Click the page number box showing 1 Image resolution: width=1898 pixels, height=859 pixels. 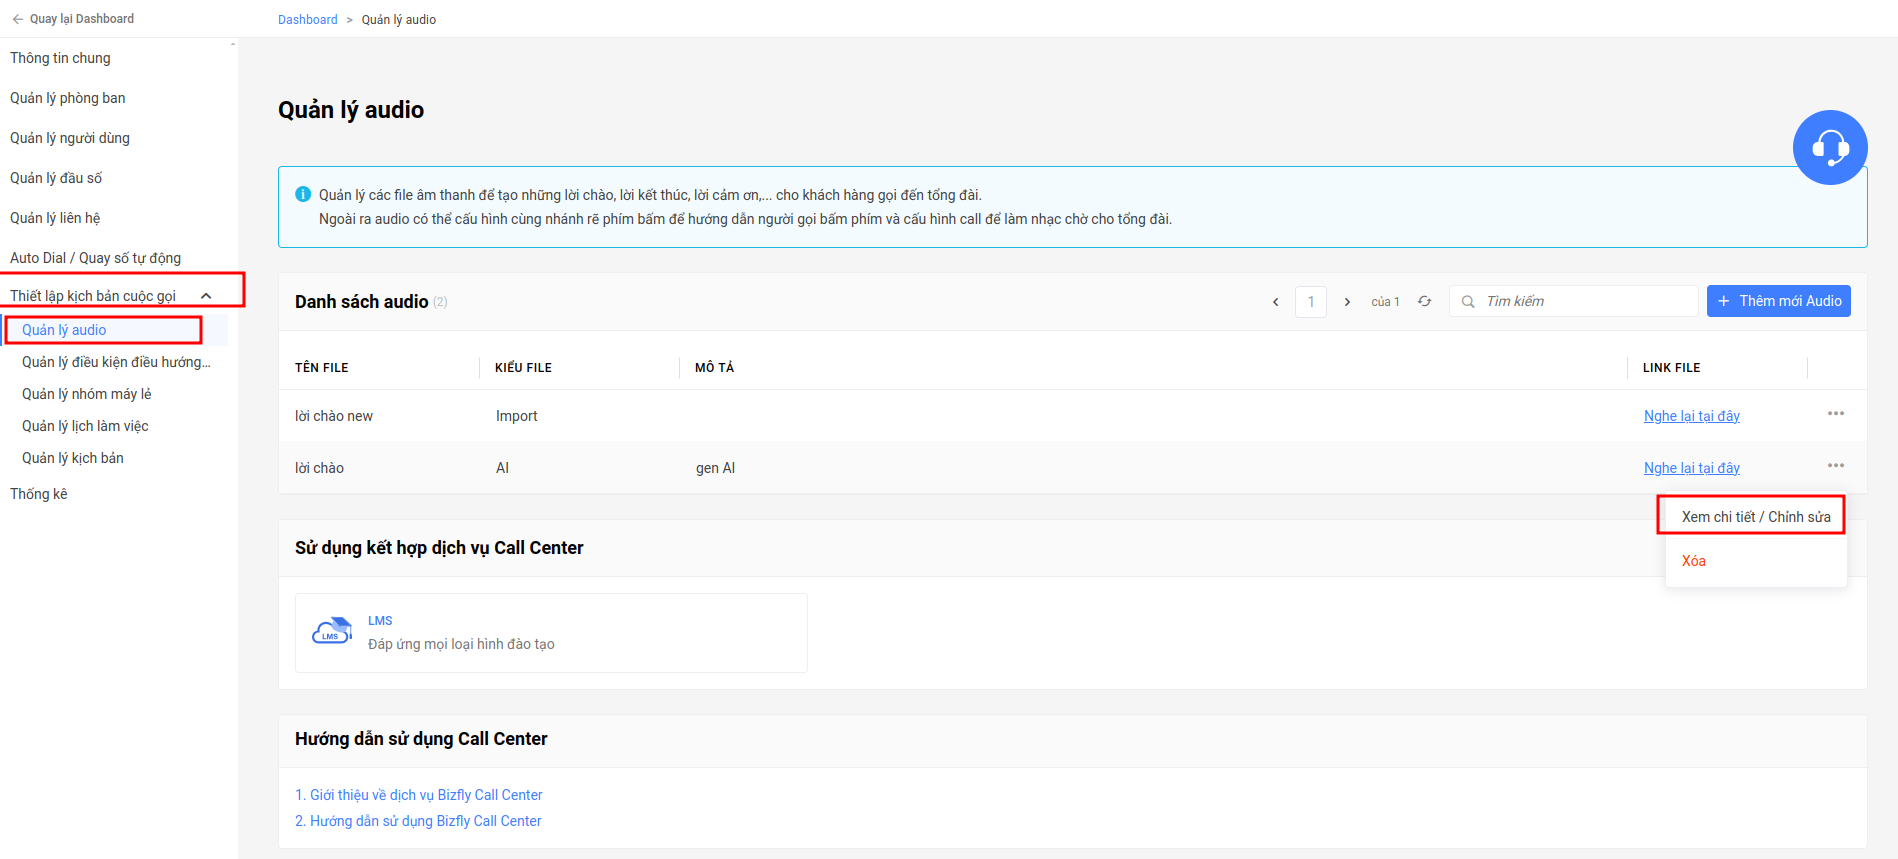[1311, 302]
